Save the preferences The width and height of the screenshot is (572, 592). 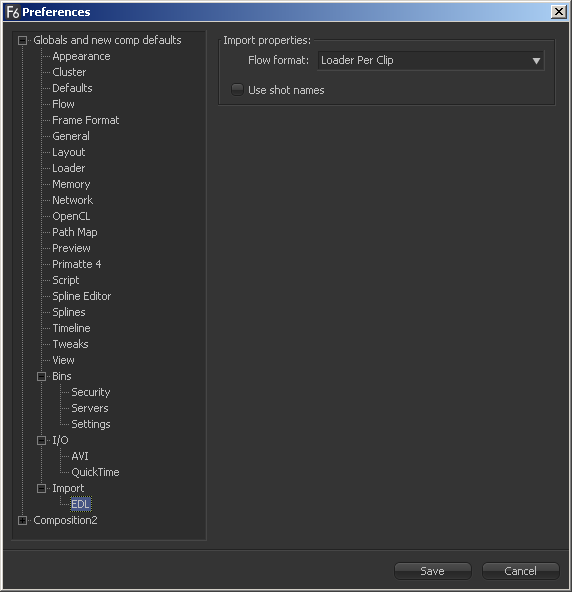pos(433,571)
